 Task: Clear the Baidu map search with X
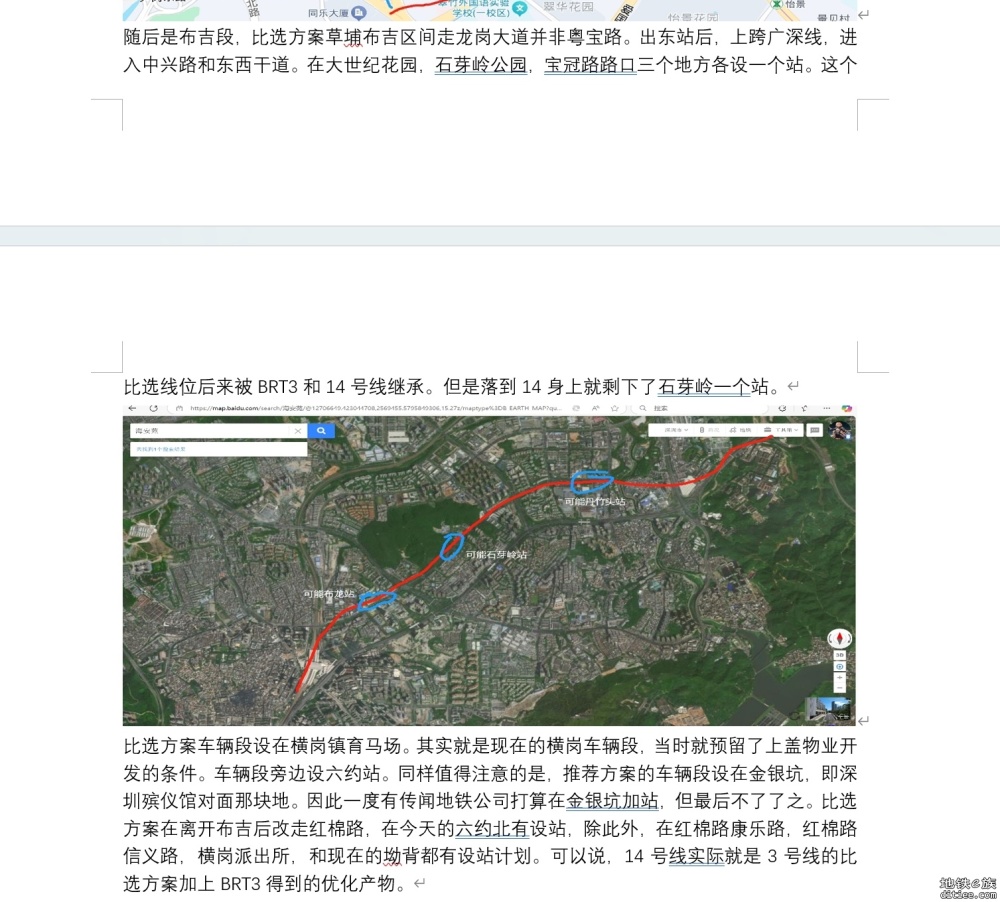point(297,431)
